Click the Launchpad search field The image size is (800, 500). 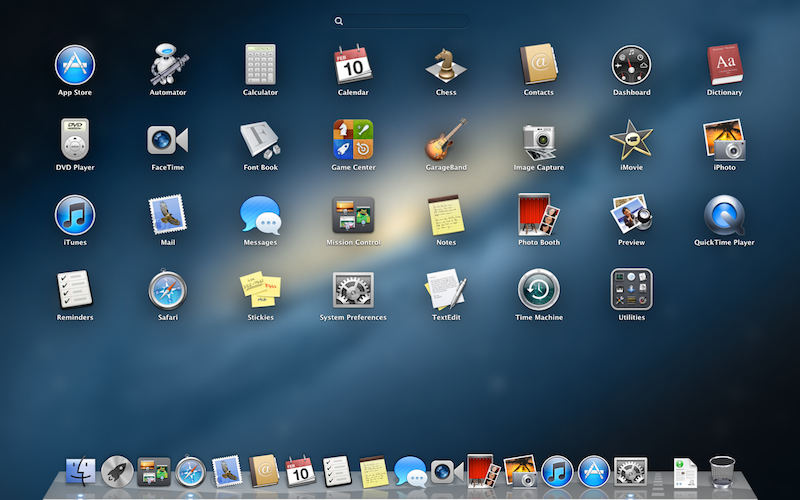tap(400, 20)
